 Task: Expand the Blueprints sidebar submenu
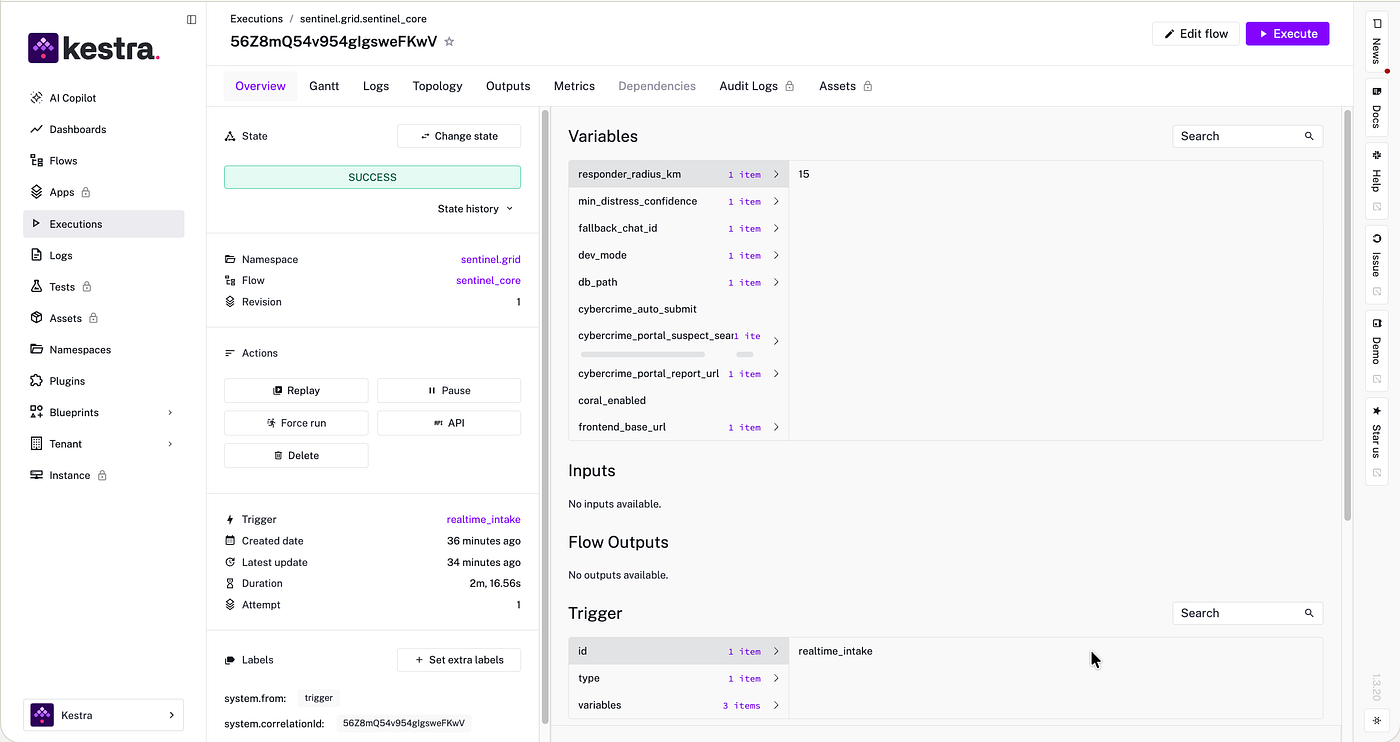click(x=170, y=413)
